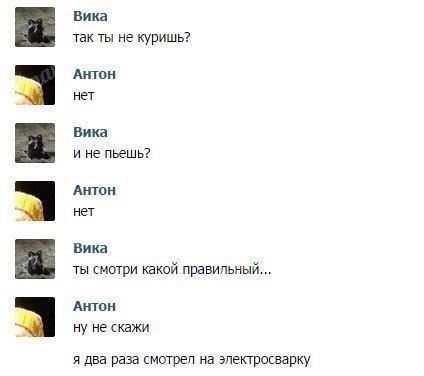Open Вика's name above 'ты смотри какой правильный...'
The image size is (424, 376).
(90, 248)
